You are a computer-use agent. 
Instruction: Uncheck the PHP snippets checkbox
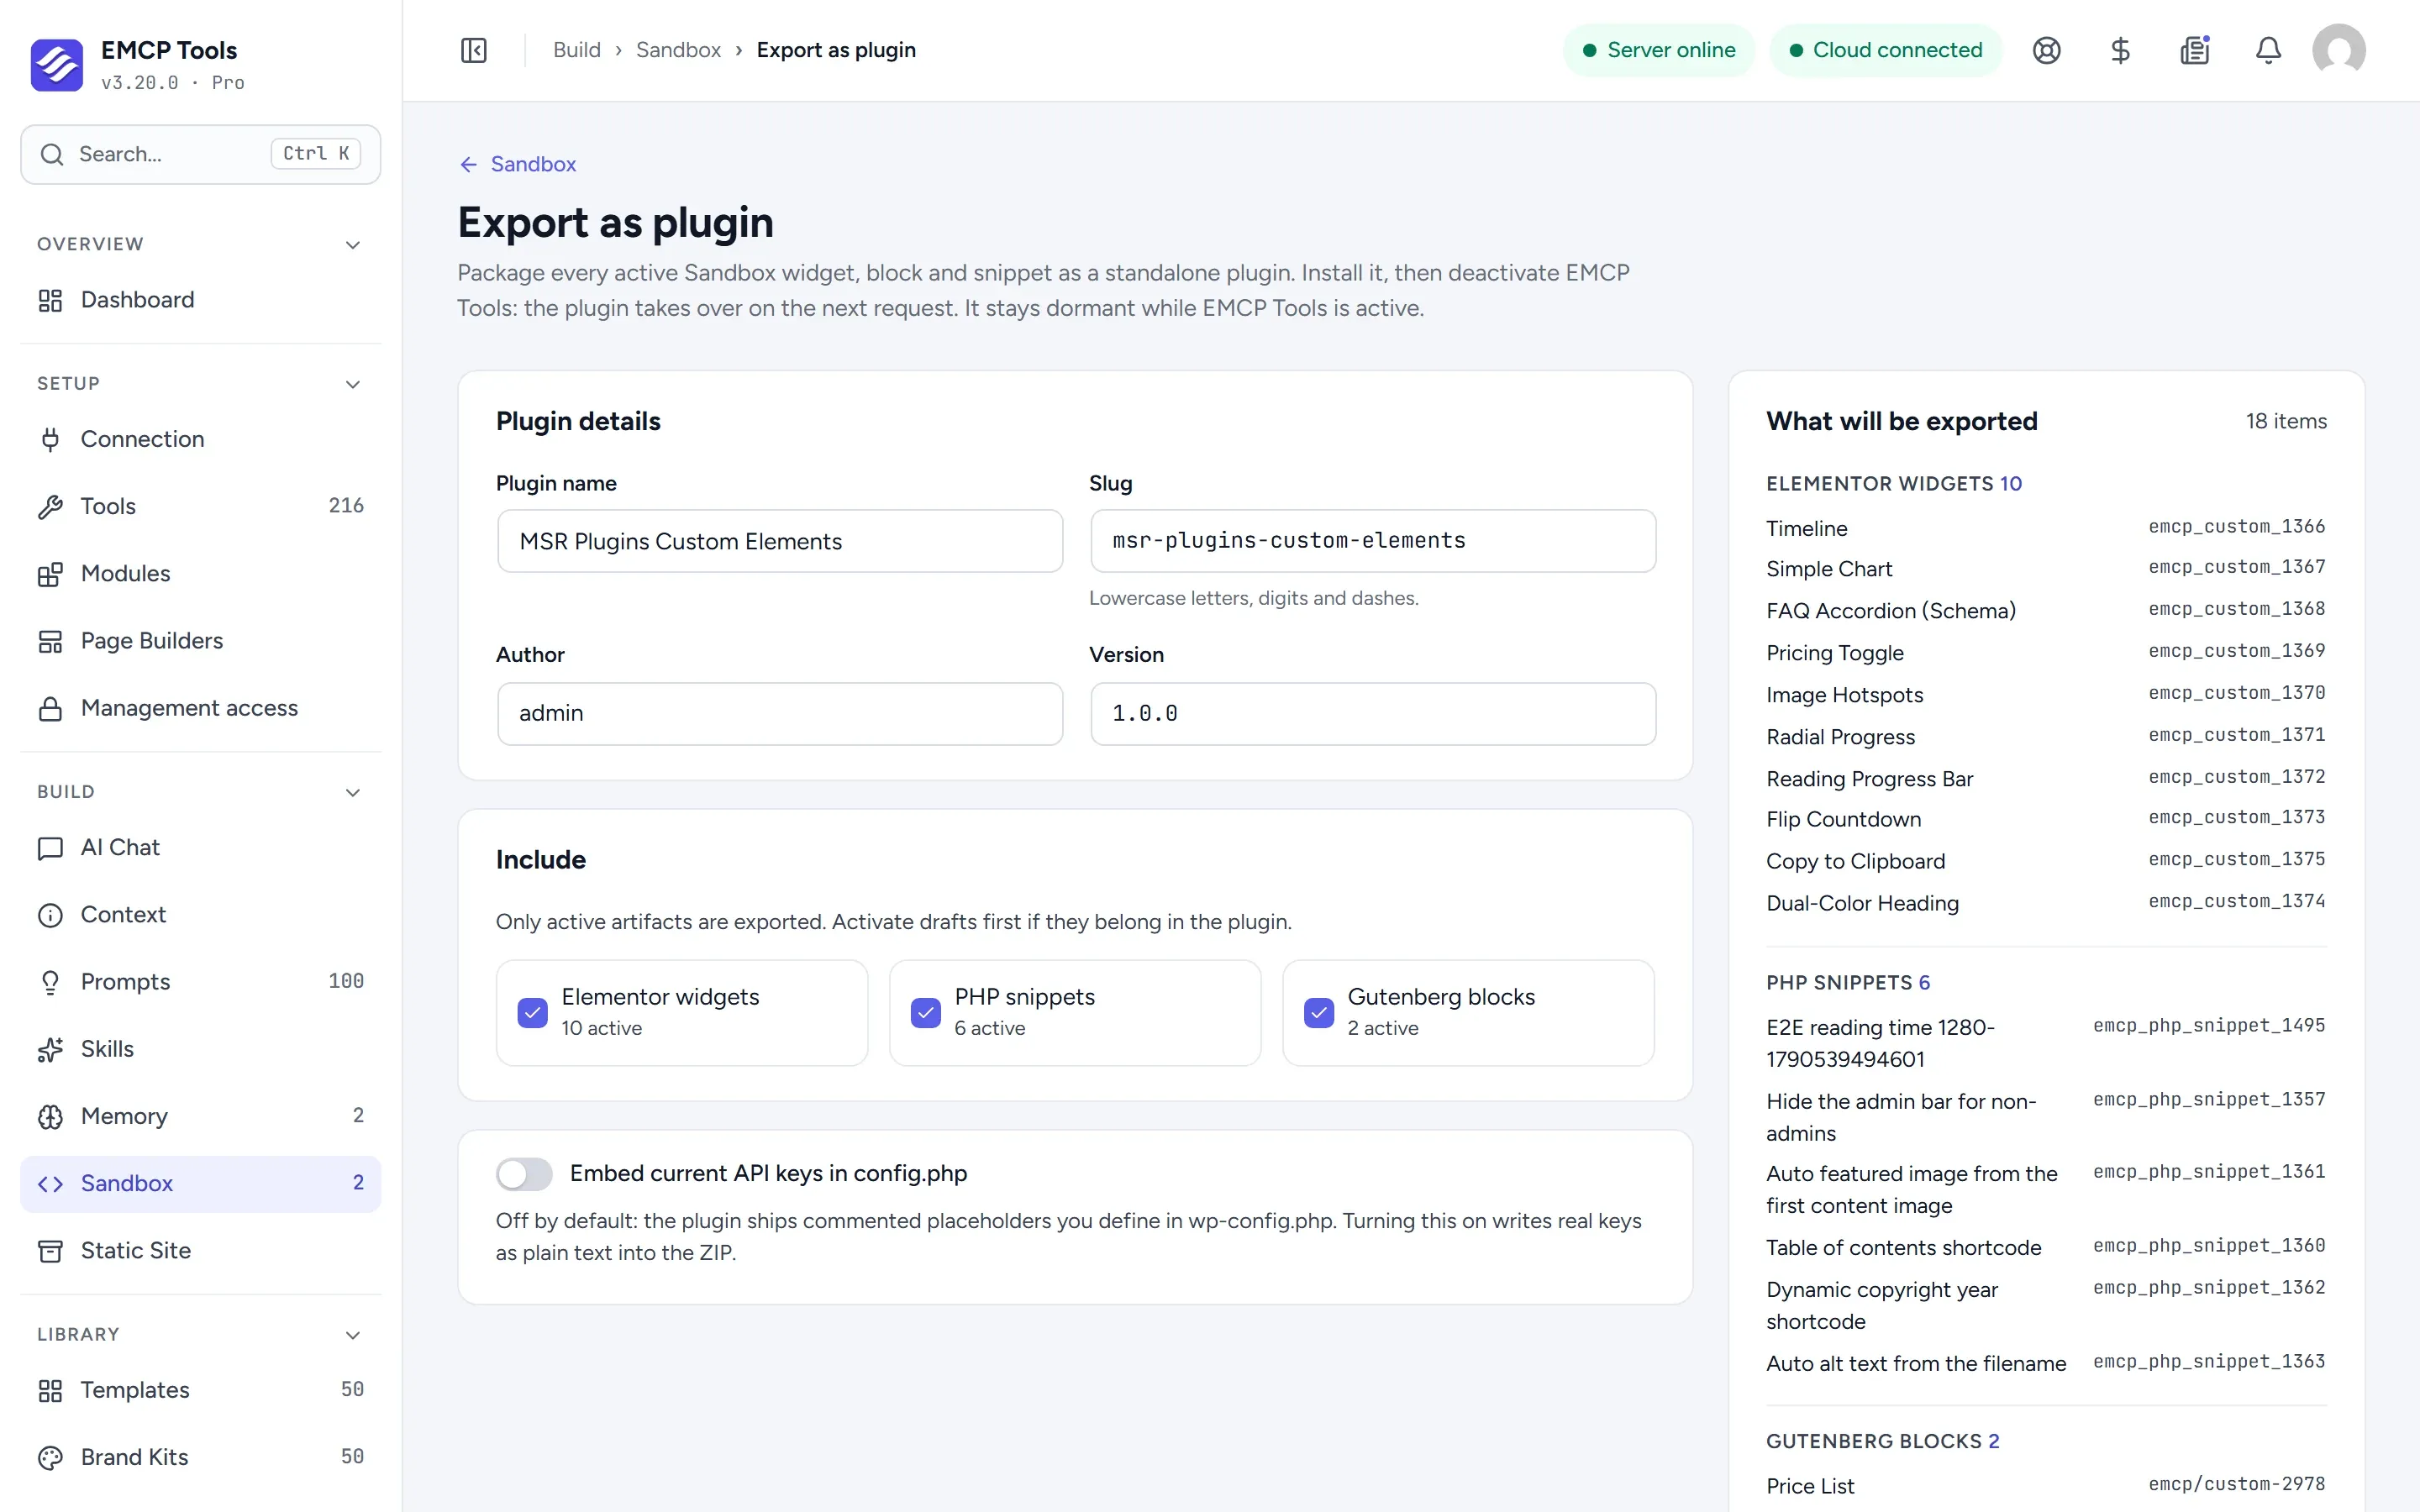tap(926, 1013)
